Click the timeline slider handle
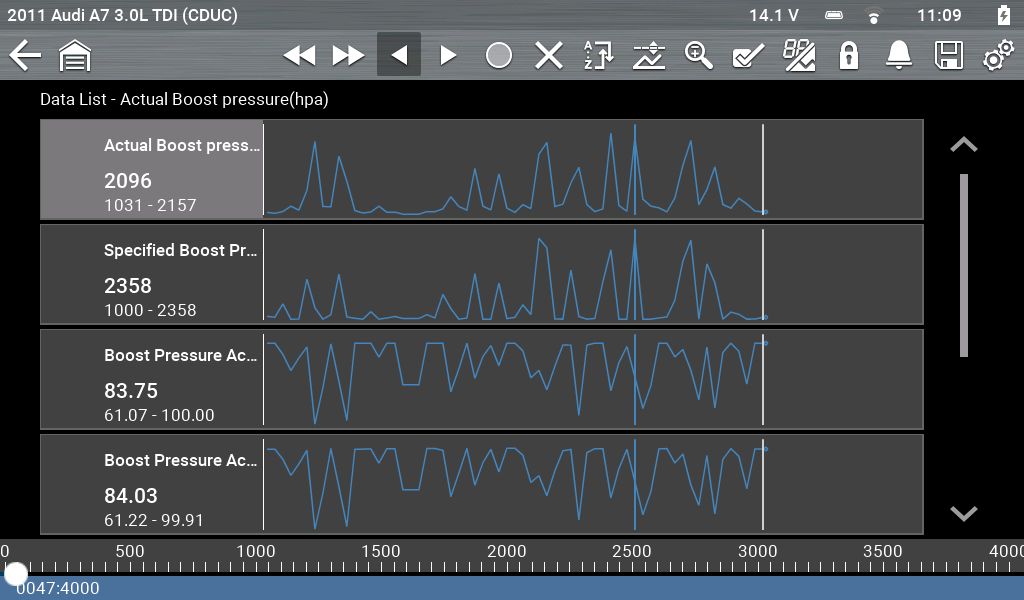This screenshot has height=600, width=1024. 16,573
